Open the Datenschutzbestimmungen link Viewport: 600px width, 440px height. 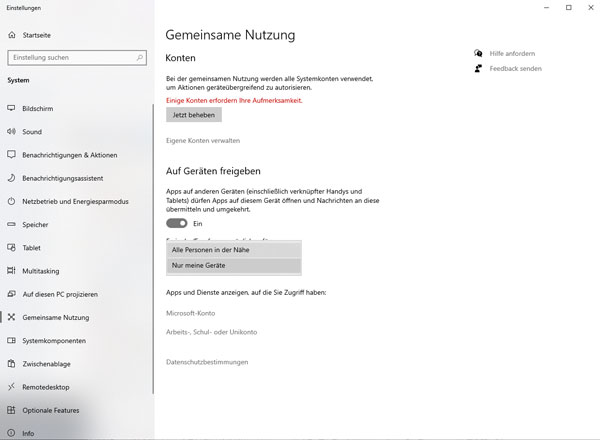coord(207,362)
